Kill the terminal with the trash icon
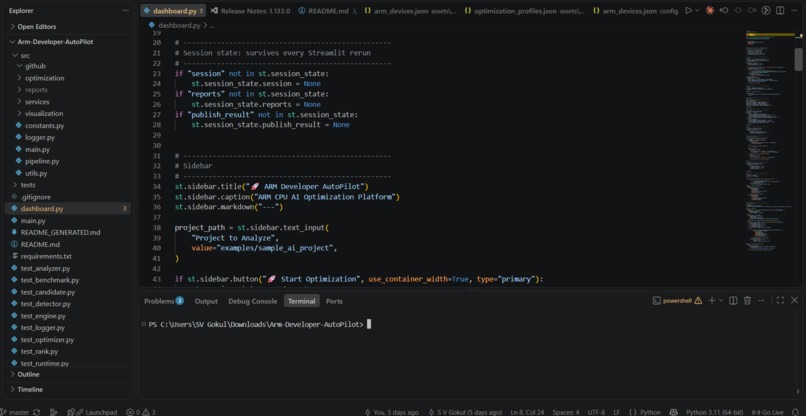The image size is (806, 416). (747, 300)
